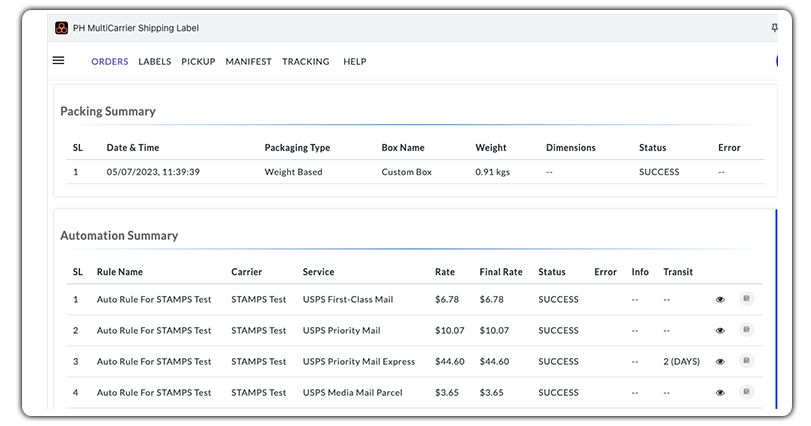Click the Custom Box cell
This screenshot has height=426, width=811.
pyautogui.click(x=407, y=172)
